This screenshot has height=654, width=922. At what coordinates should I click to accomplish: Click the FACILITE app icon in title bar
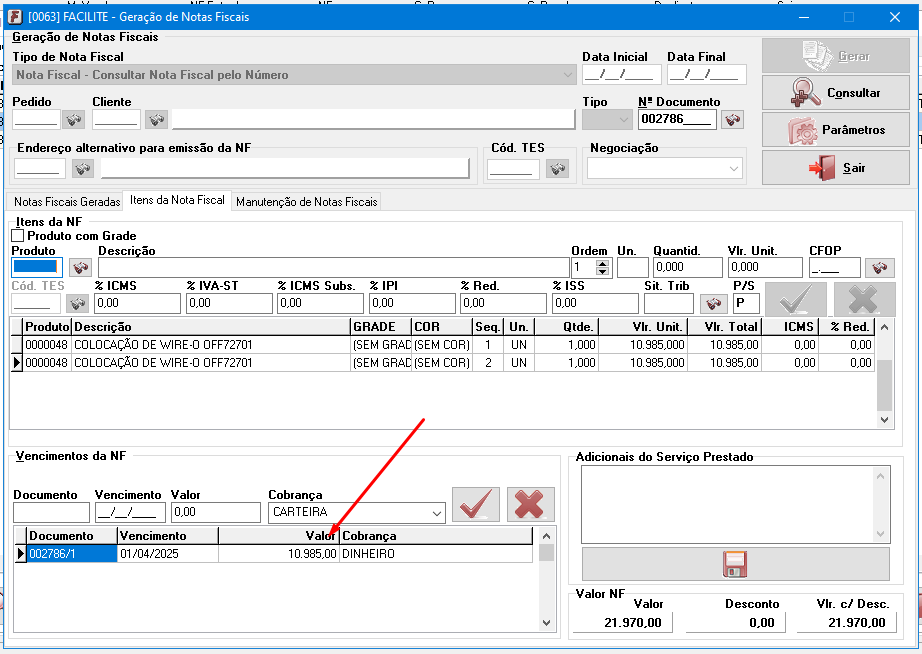pos(15,17)
